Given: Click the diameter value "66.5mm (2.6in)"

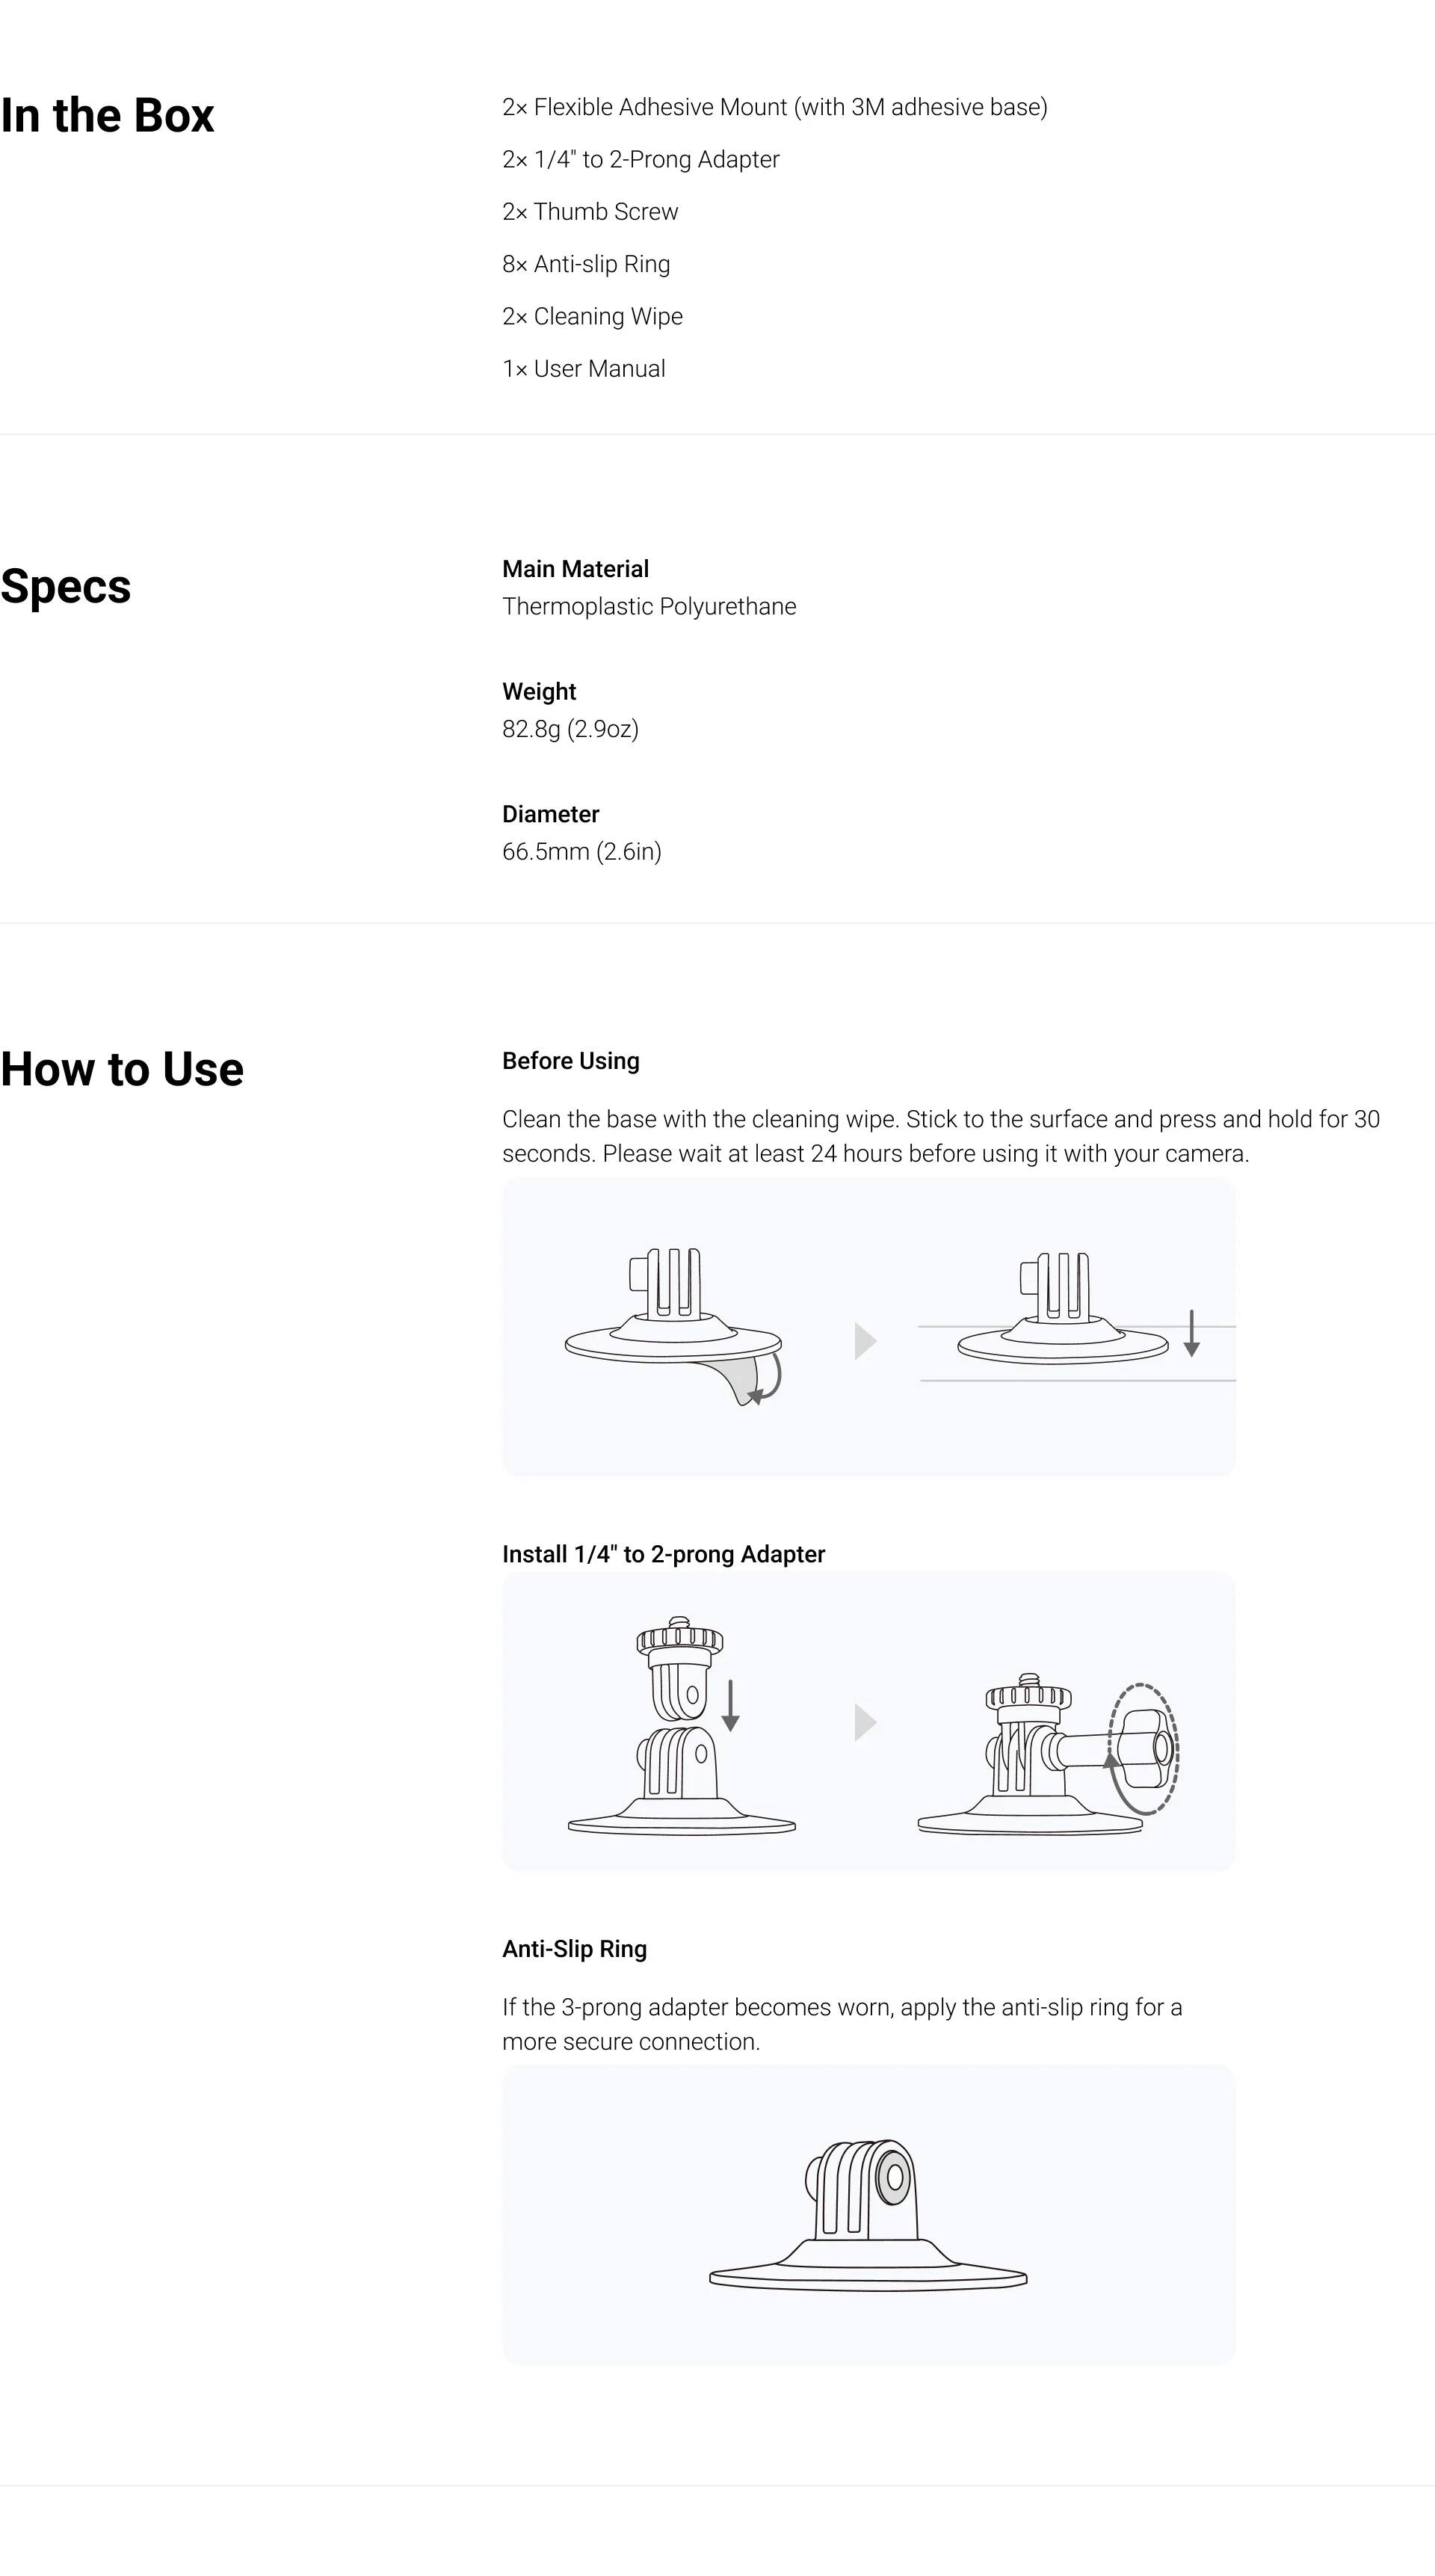Looking at the screenshot, I should [x=581, y=852].
